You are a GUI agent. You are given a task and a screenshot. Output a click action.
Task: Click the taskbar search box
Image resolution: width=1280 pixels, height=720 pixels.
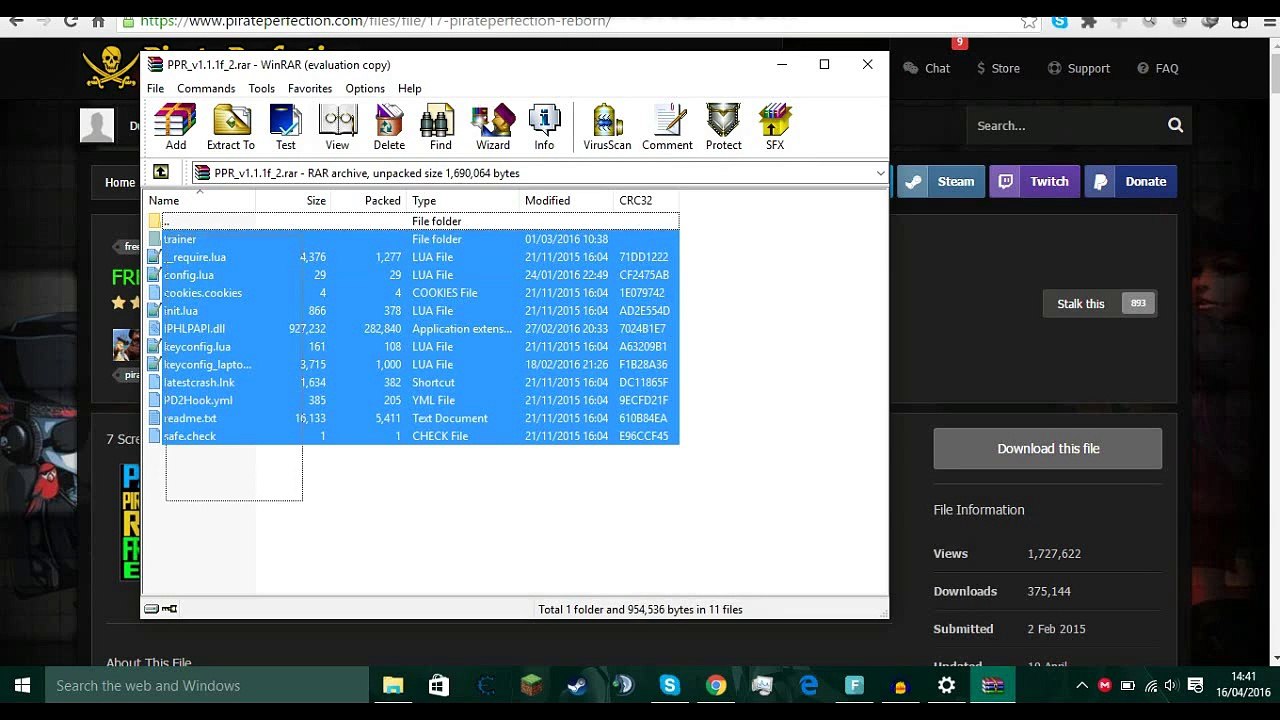click(207, 686)
